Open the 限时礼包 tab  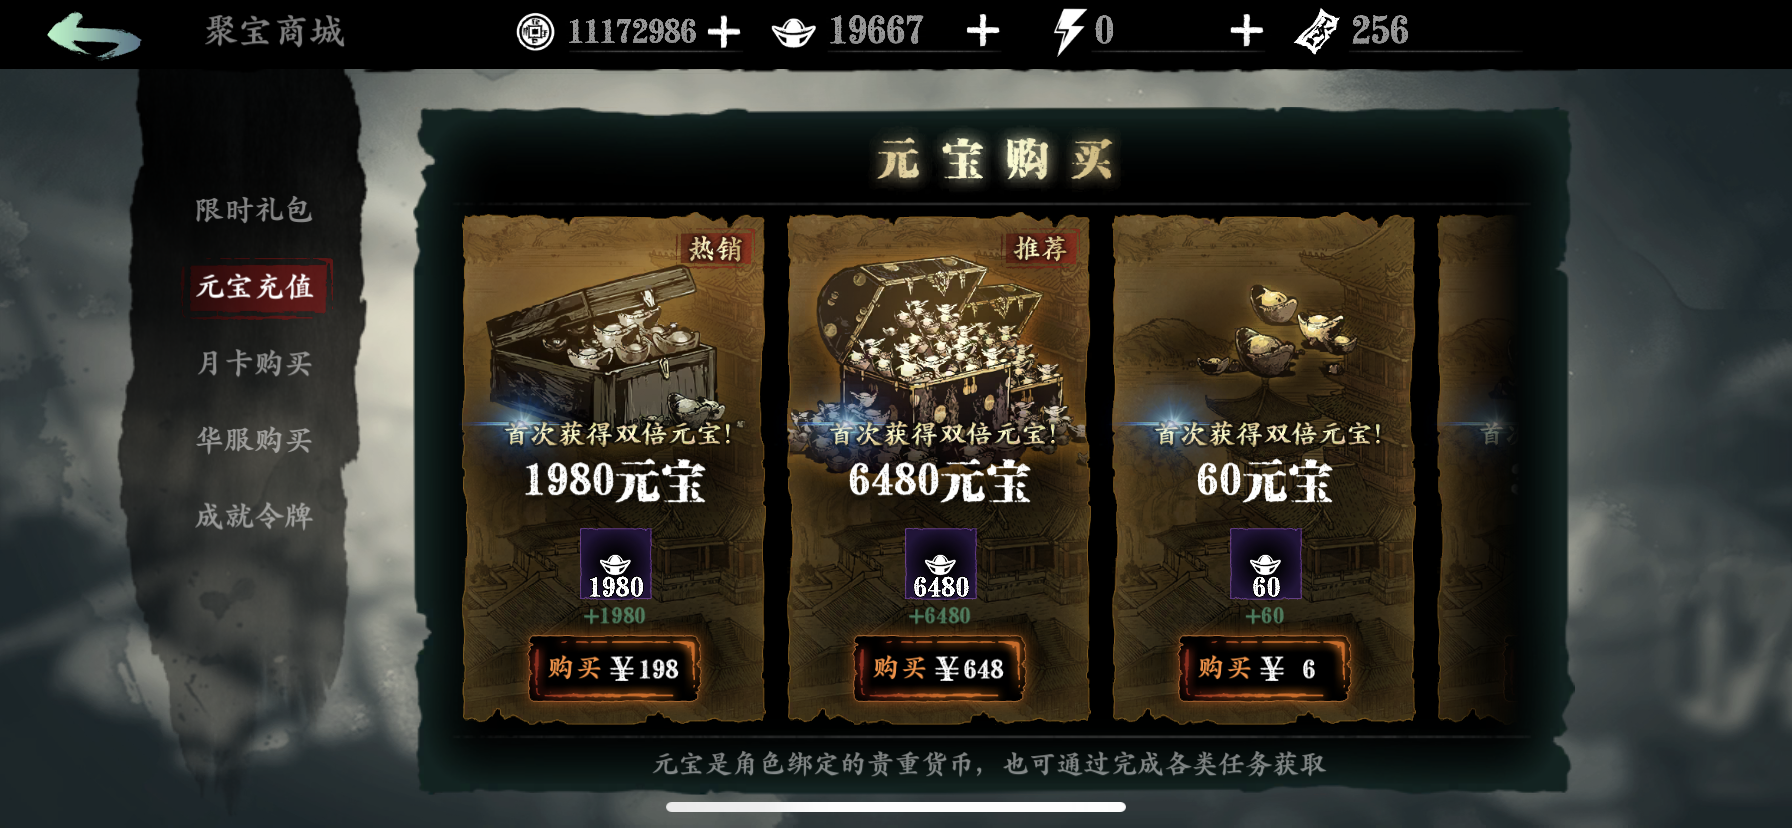[x=254, y=210]
